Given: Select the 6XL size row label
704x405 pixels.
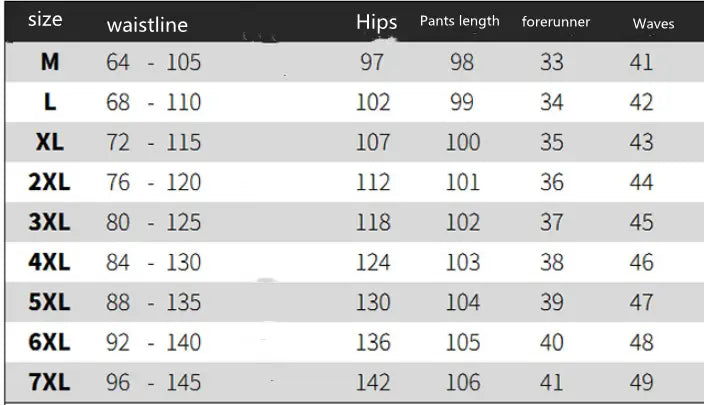Looking at the screenshot, I should coord(48,342).
